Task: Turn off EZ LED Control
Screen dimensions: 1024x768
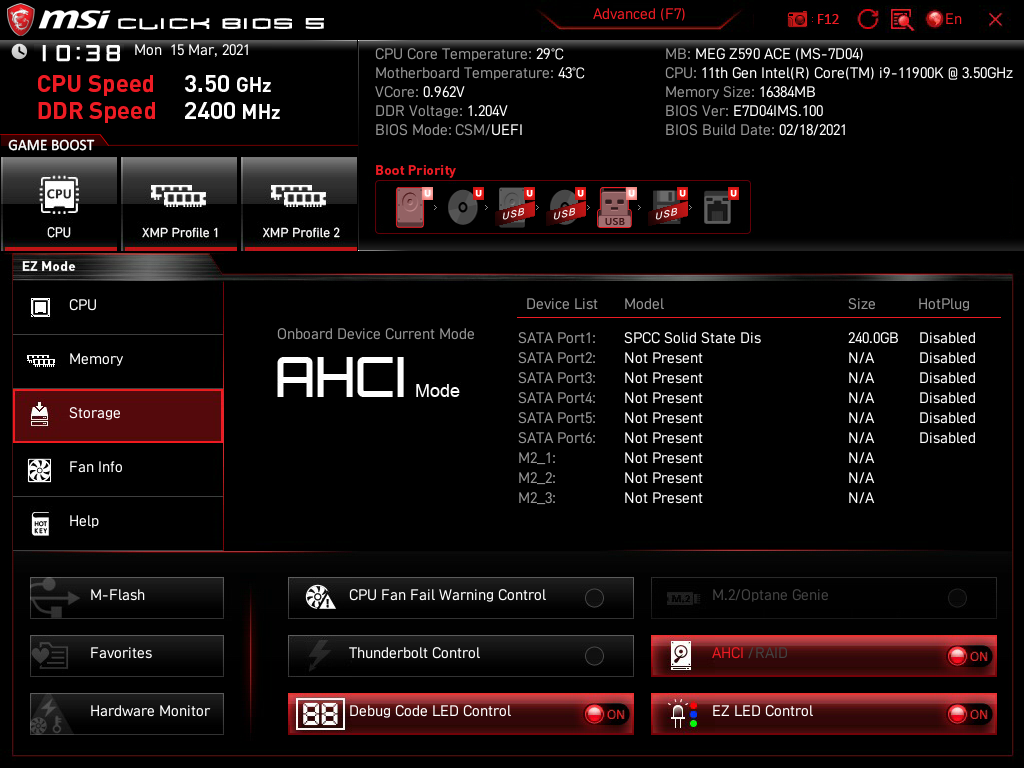Action: (969, 714)
